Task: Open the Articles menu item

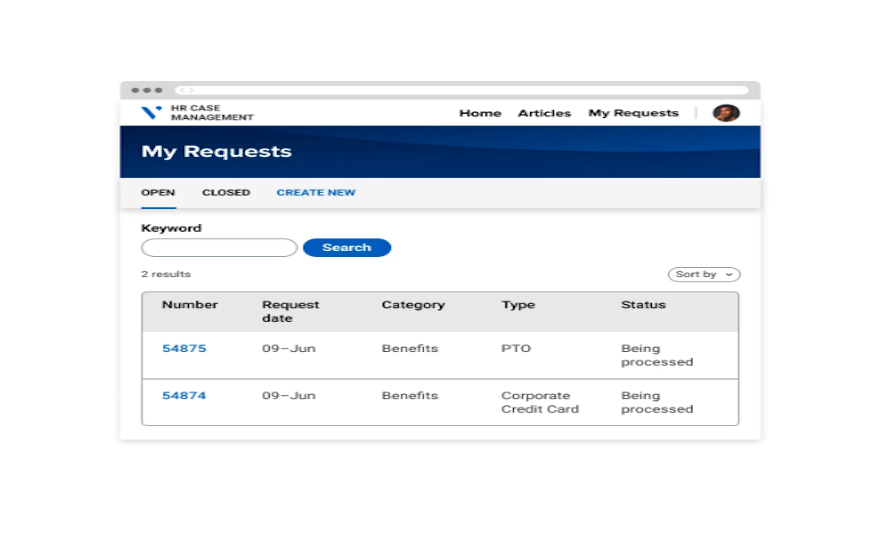Action: (544, 113)
